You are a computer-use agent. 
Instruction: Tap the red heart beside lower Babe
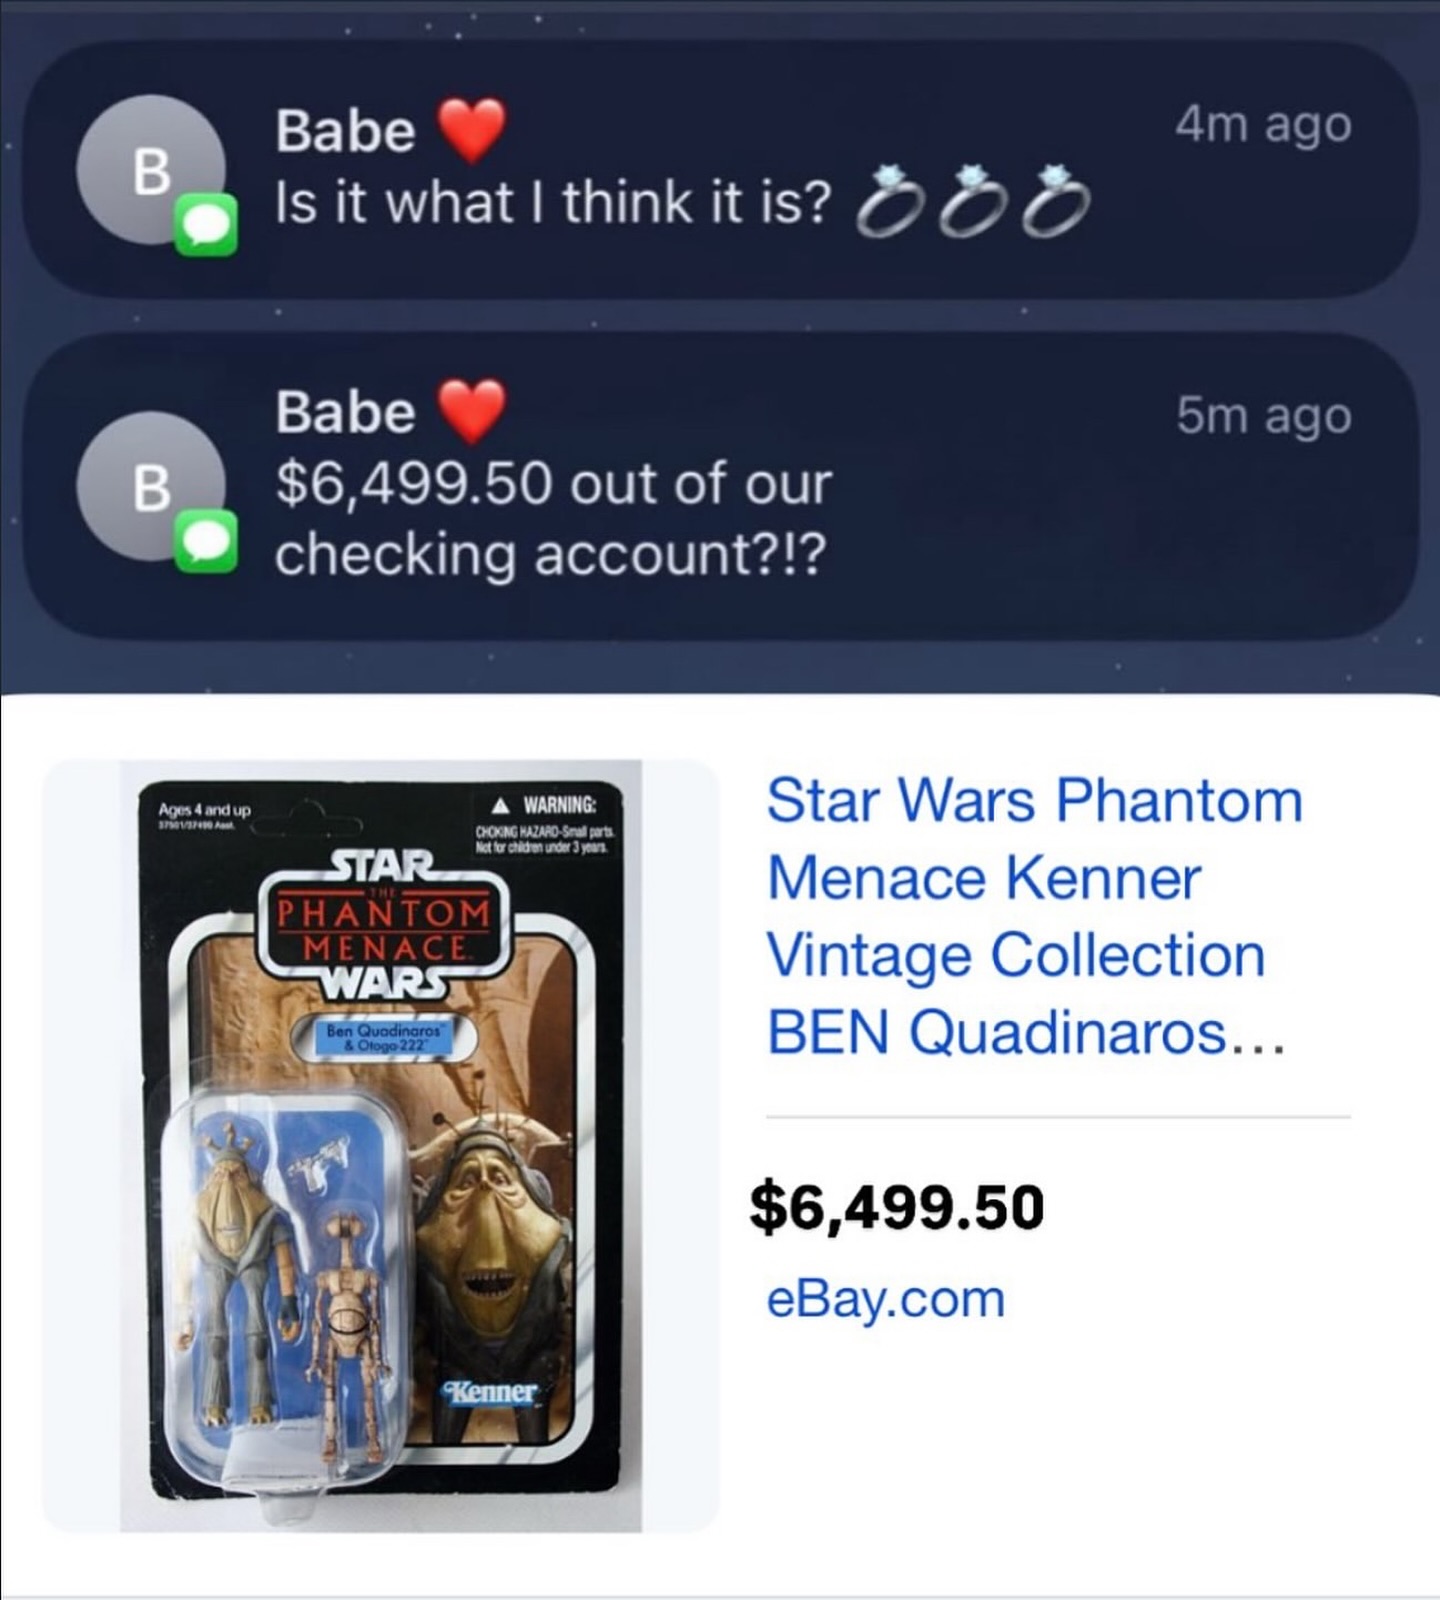(x=472, y=412)
